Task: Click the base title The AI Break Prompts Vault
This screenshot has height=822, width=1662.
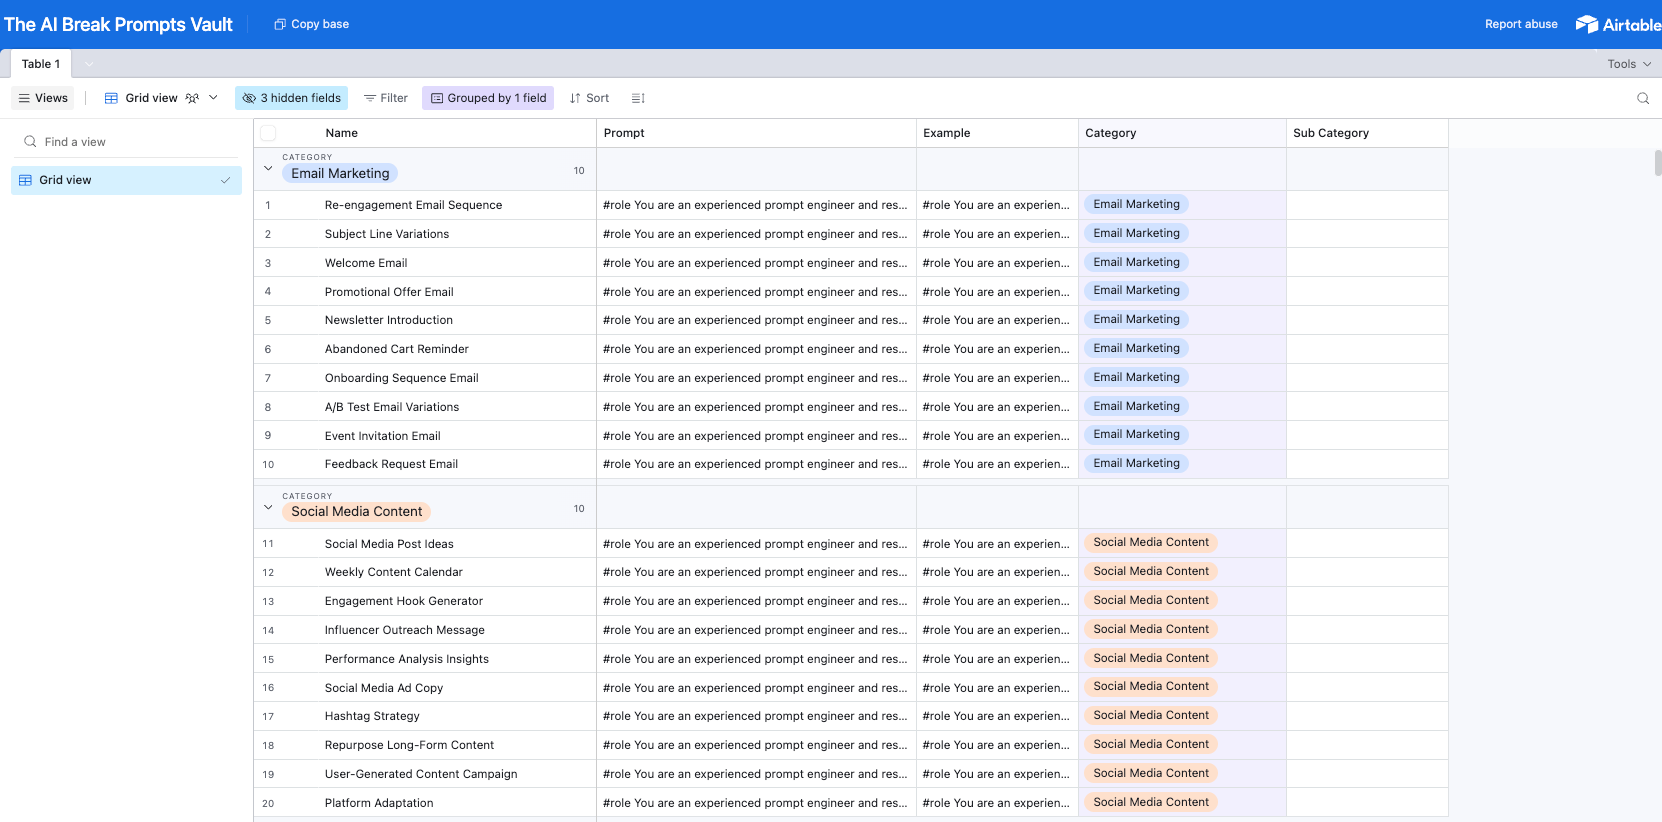Action: (x=118, y=24)
